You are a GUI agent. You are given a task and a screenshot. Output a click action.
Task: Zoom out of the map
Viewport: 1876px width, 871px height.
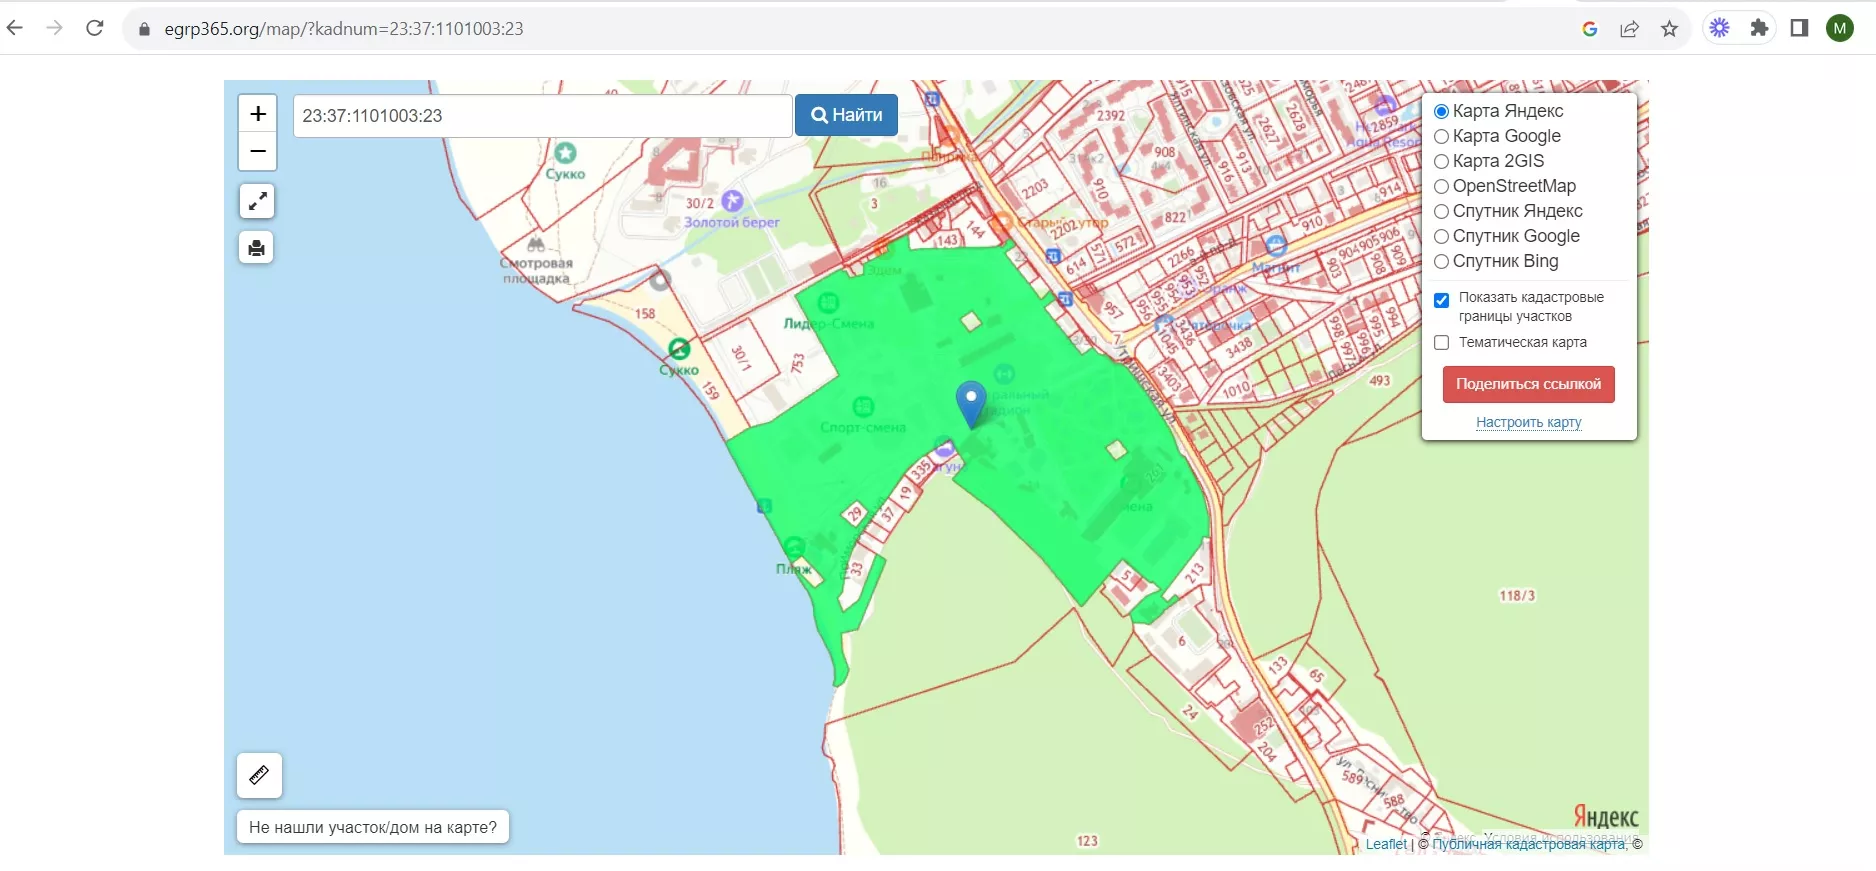pos(257,152)
